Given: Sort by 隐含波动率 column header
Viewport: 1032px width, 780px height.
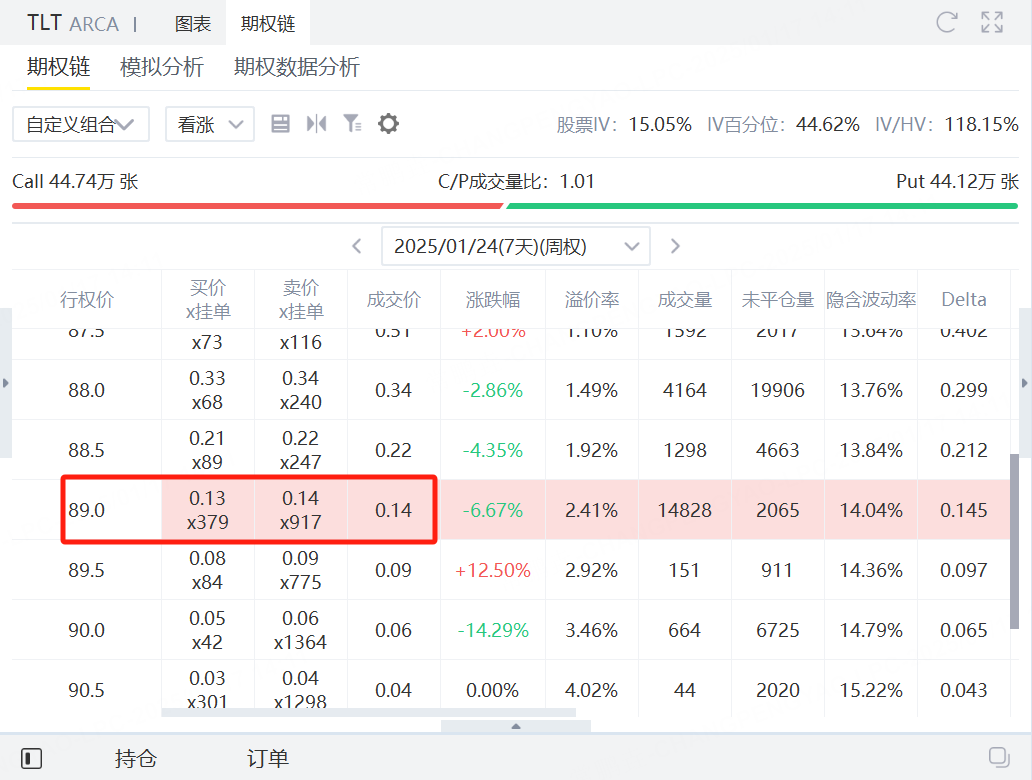Looking at the screenshot, I should (871, 299).
